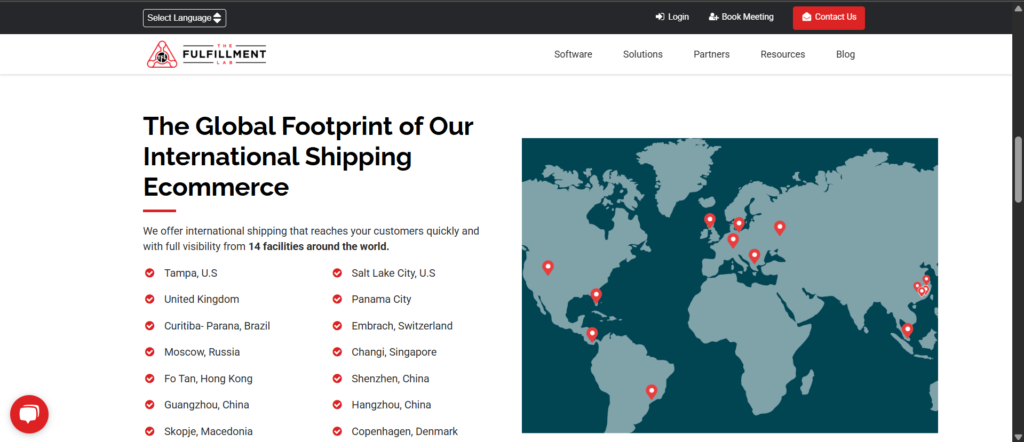This screenshot has width=1024, height=442.
Task: Click check icon beside Copenhagen, Denmark
Action: [337, 432]
